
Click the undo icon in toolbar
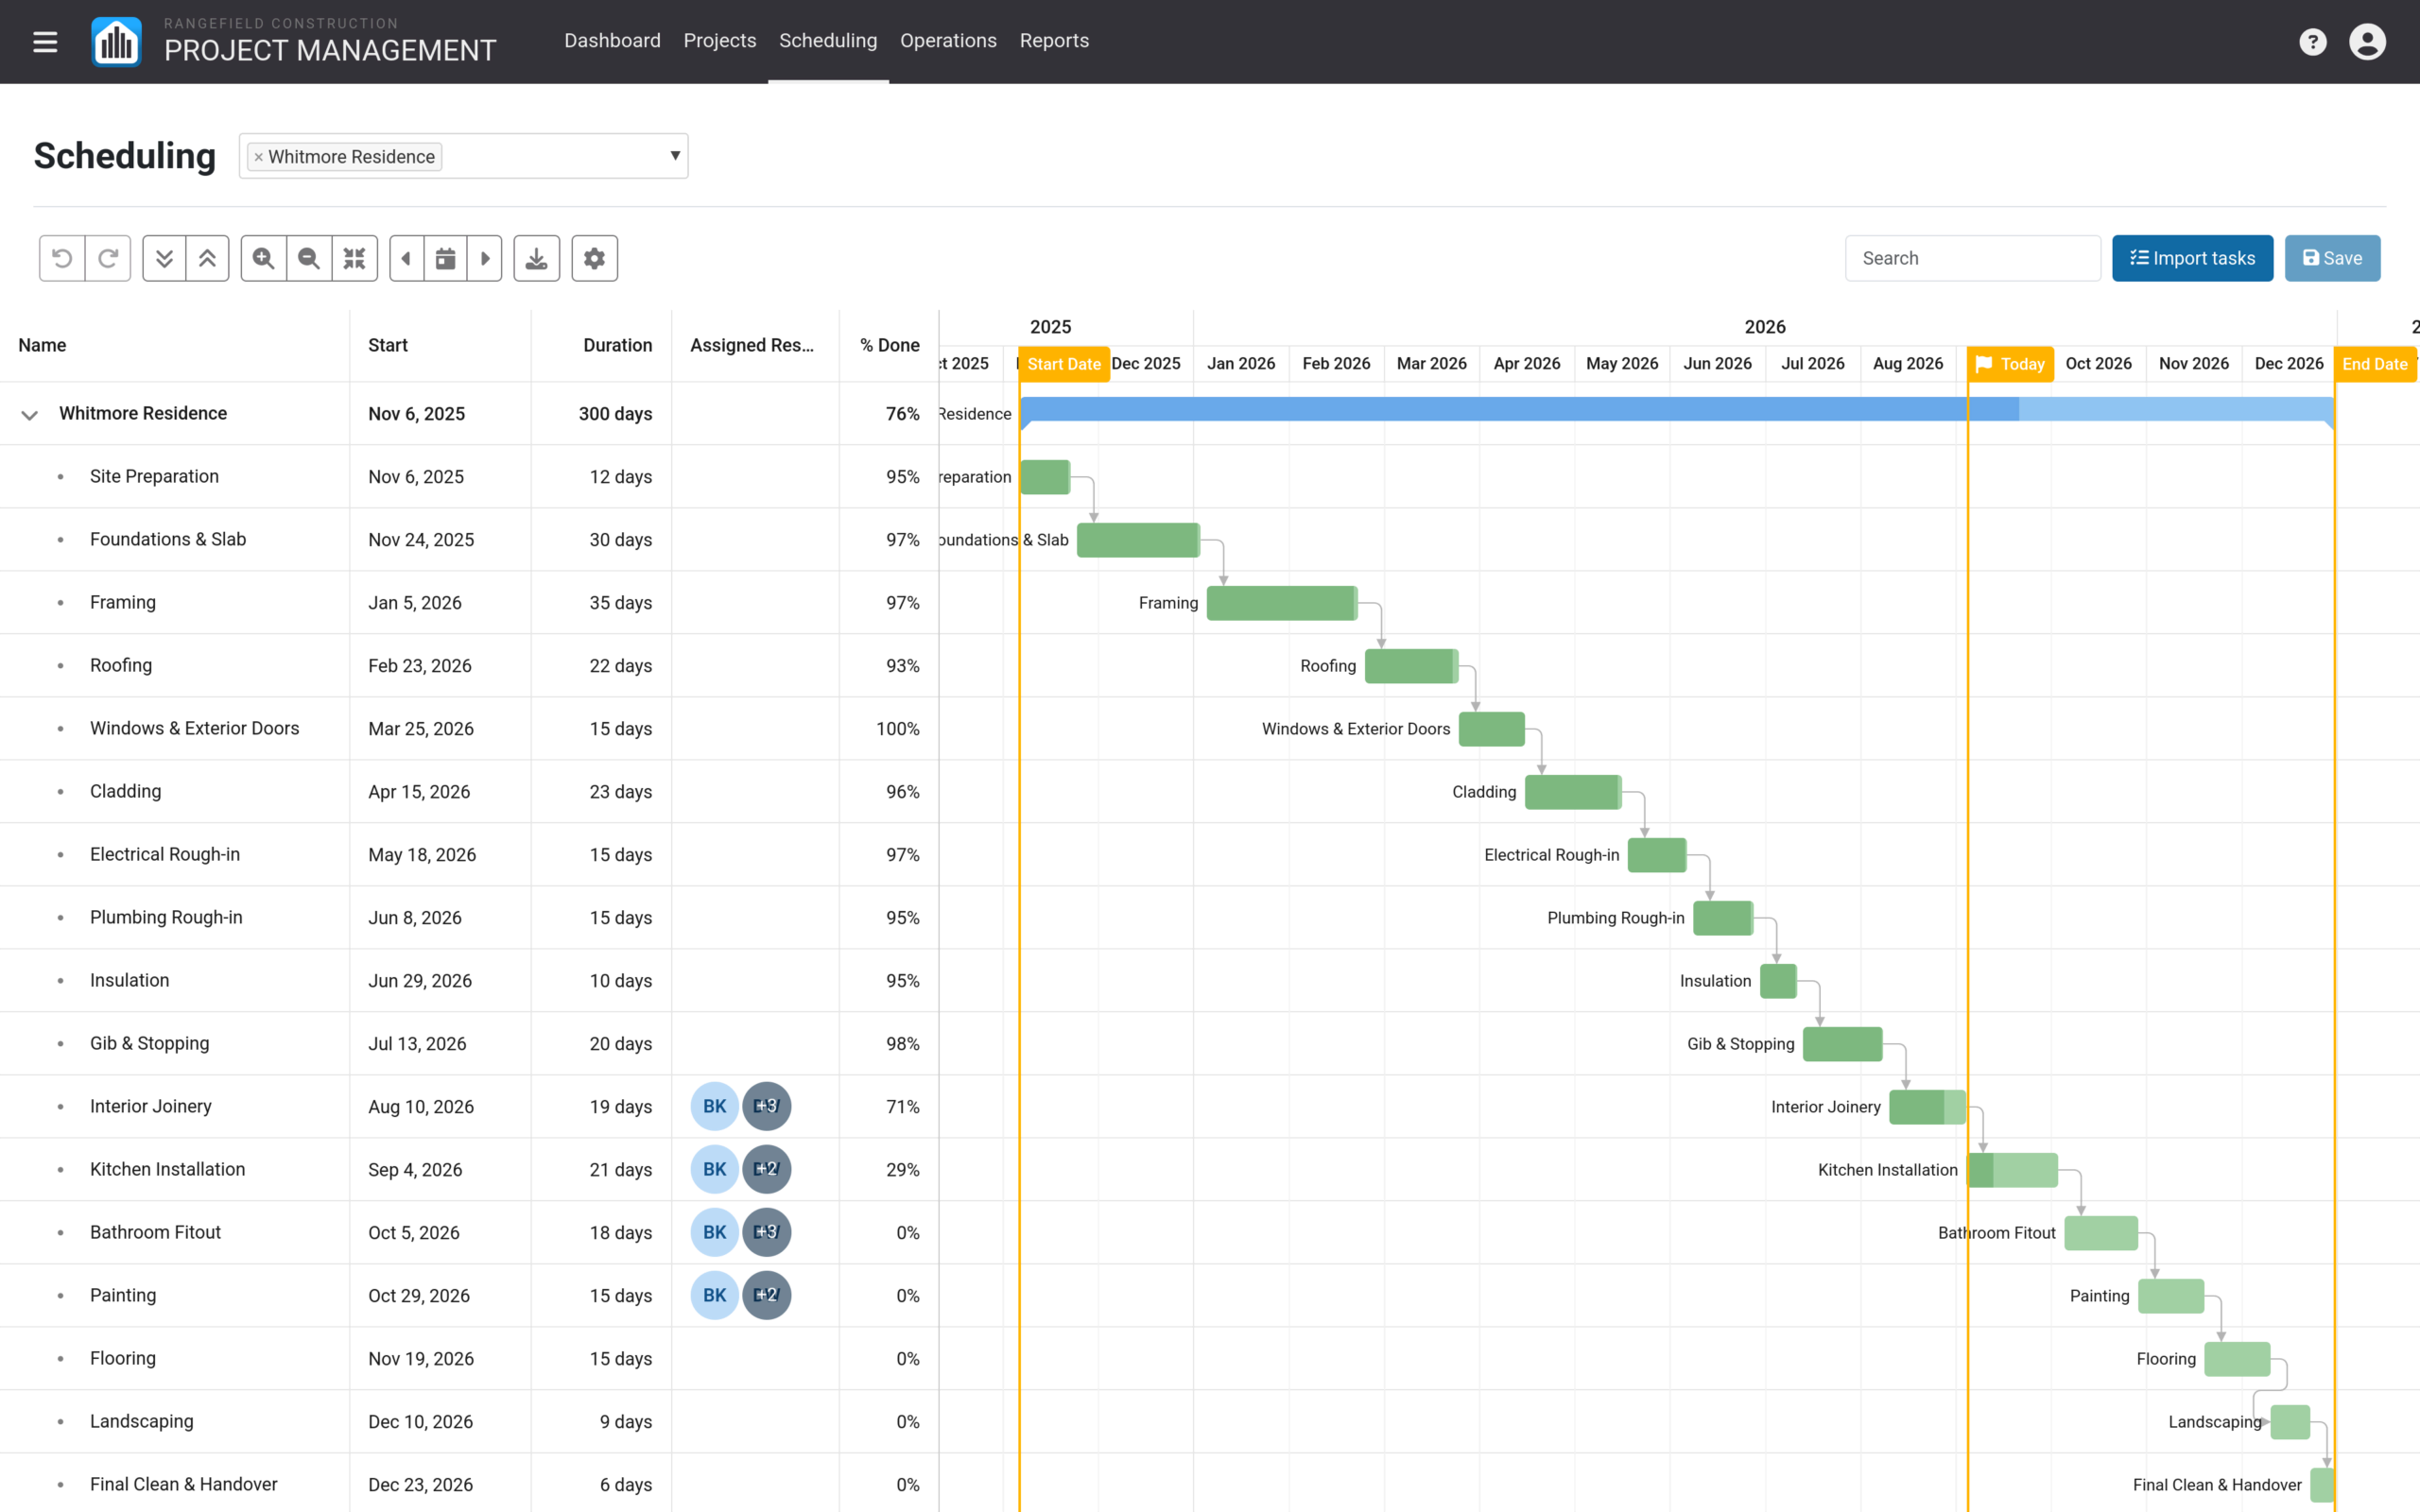click(x=62, y=258)
